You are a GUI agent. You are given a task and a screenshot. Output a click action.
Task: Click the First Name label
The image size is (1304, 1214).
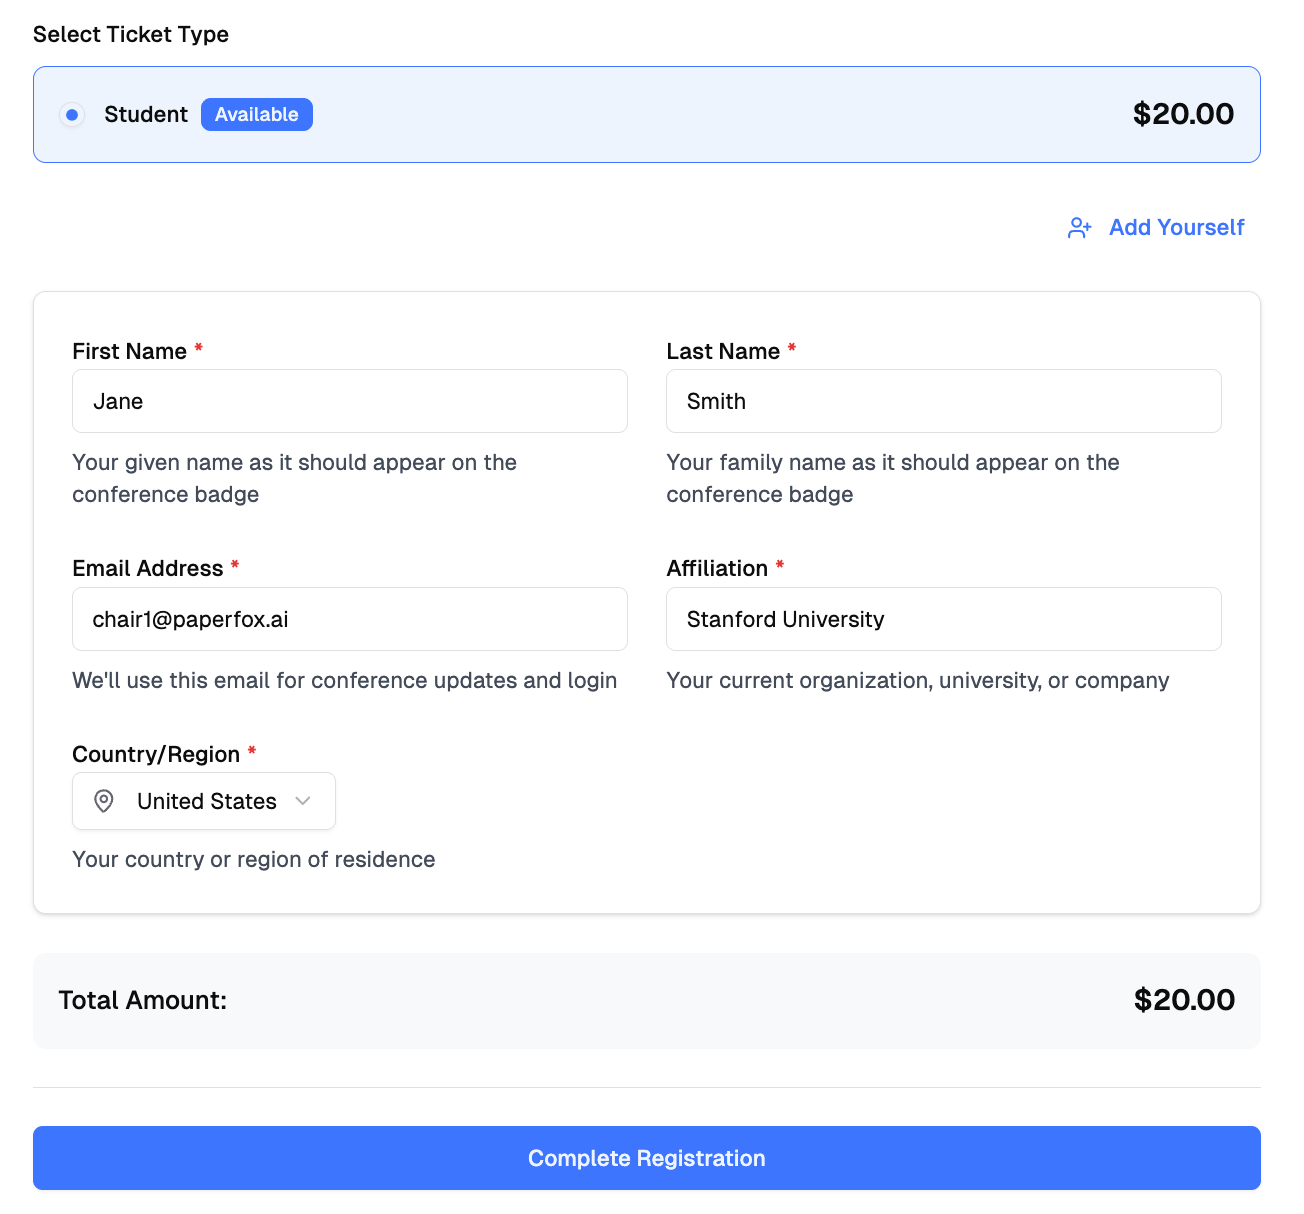[x=129, y=351]
